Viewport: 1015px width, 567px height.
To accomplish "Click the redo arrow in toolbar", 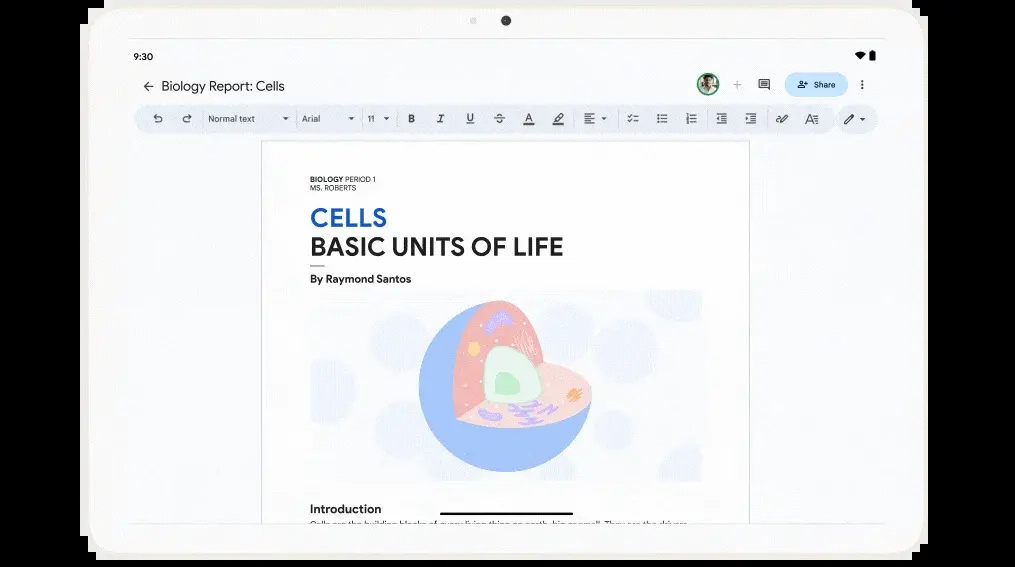I will point(186,119).
